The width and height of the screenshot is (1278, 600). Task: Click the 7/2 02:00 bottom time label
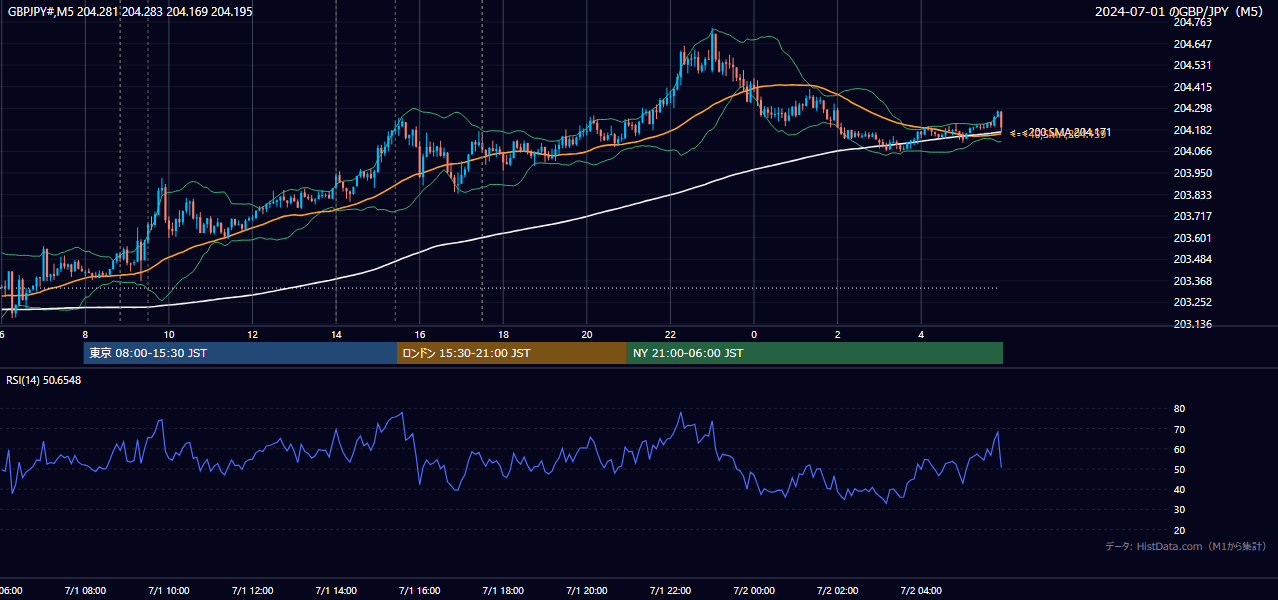838,591
